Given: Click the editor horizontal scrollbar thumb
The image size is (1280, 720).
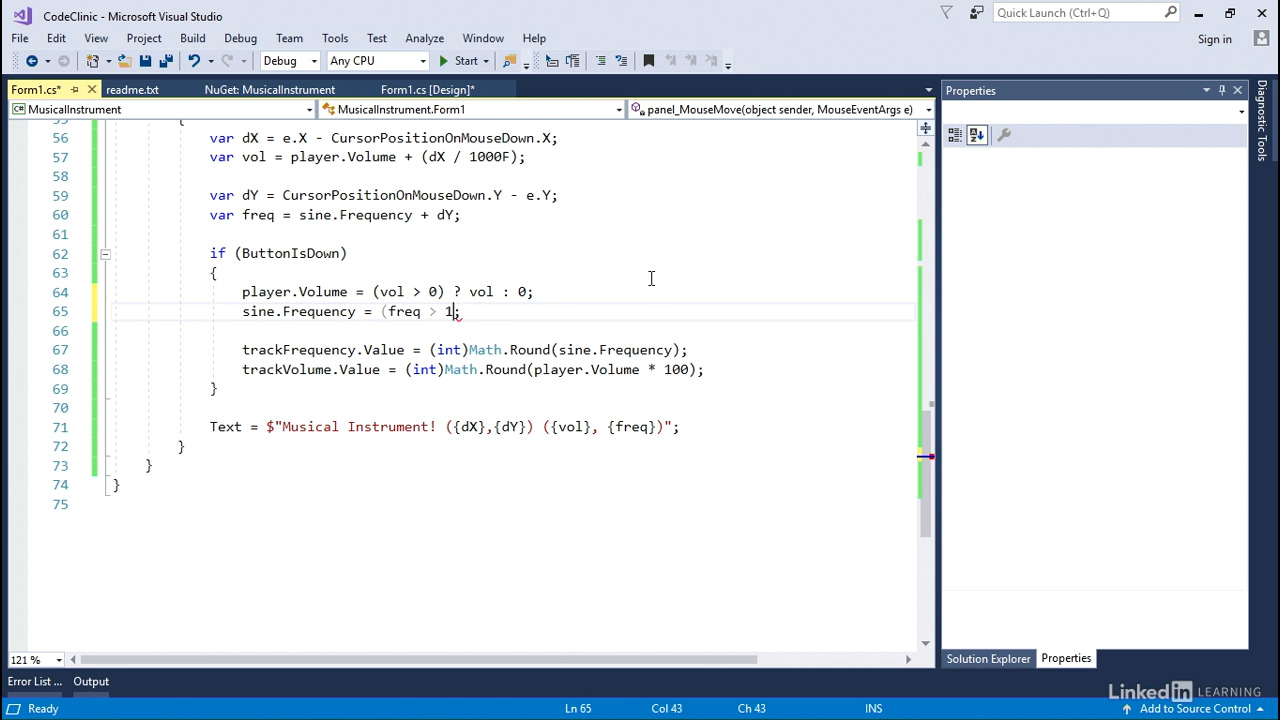Looking at the screenshot, I should coord(418,660).
